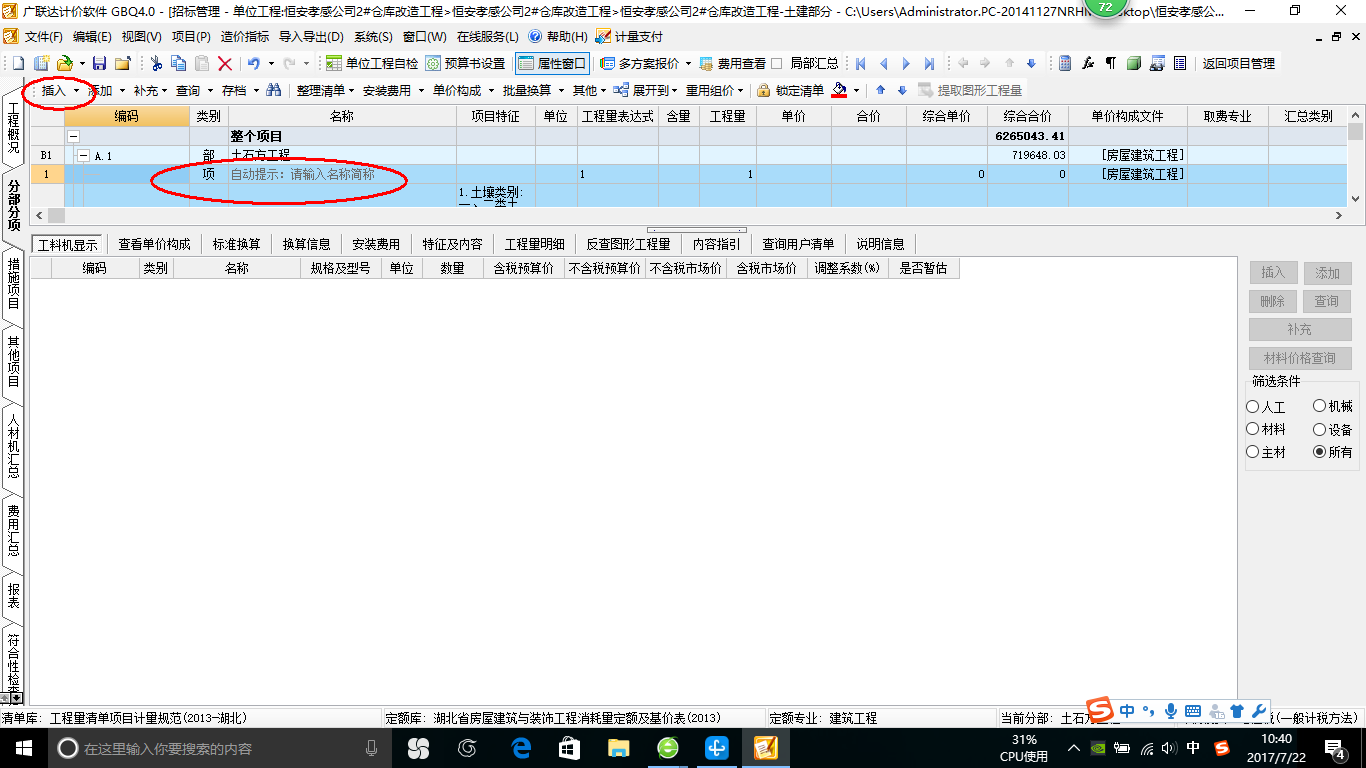Screen dimensions: 1366x768
Task: Open Microsoft Edge from the taskbar
Action: pyautogui.click(x=521, y=748)
